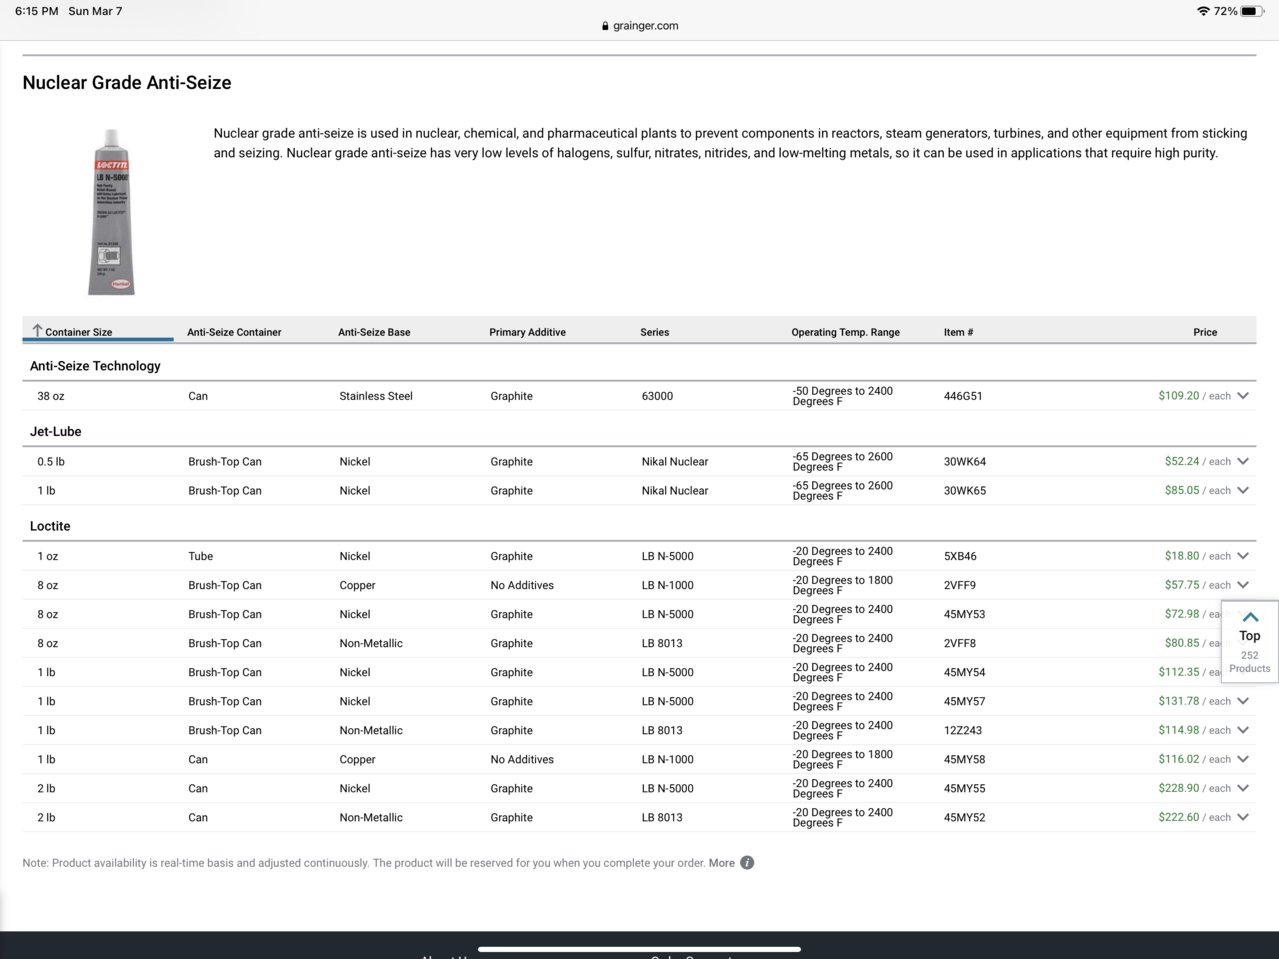Click the More link after the availability note
The image size is (1279, 959).
pos(722,863)
